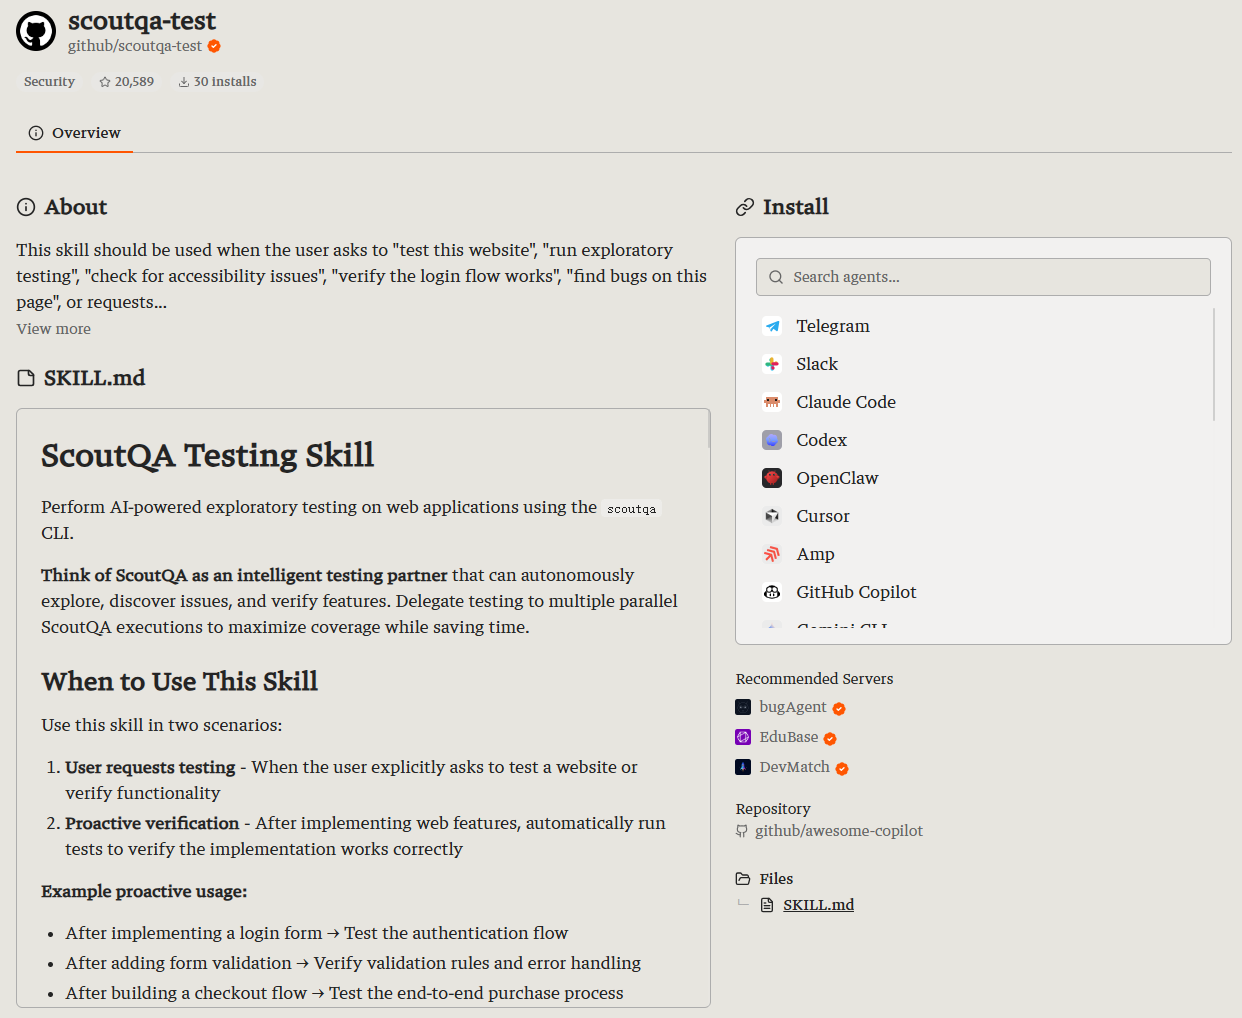Click the bugAgent server icon
1242x1018 pixels.
(x=743, y=707)
